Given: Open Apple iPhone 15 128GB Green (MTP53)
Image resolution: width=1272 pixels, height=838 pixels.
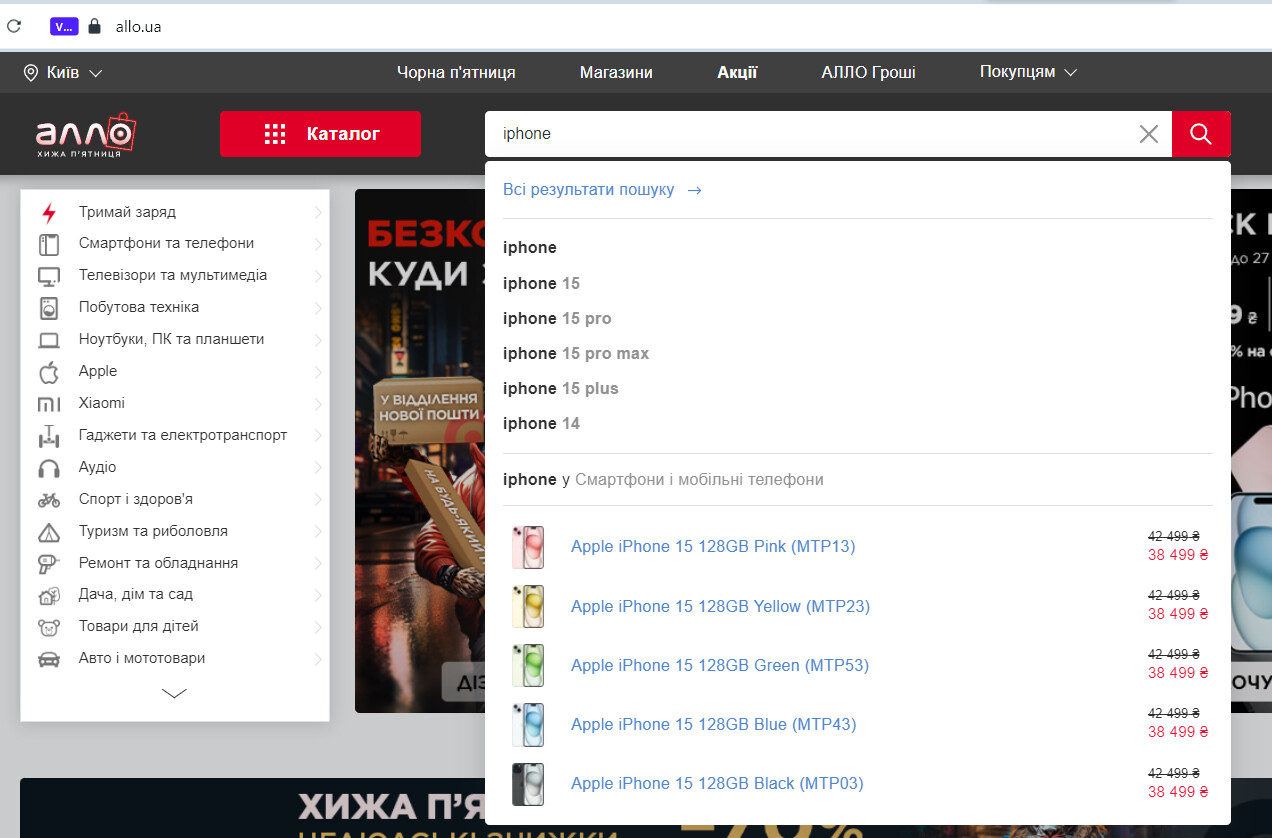Looking at the screenshot, I should click(720, 665).
